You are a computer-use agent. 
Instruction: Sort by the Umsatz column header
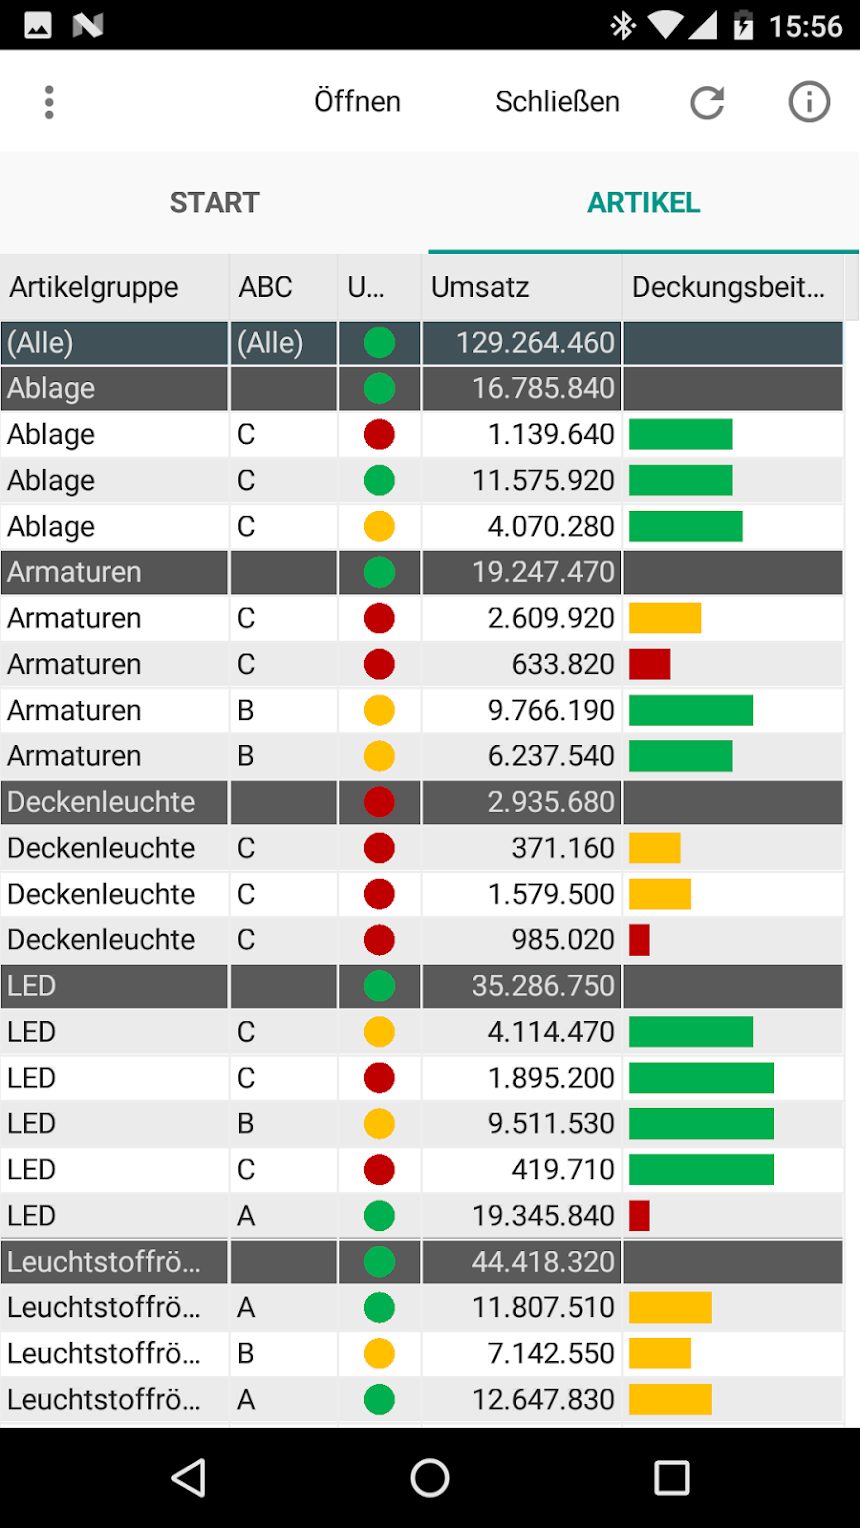tap(522, 287)
